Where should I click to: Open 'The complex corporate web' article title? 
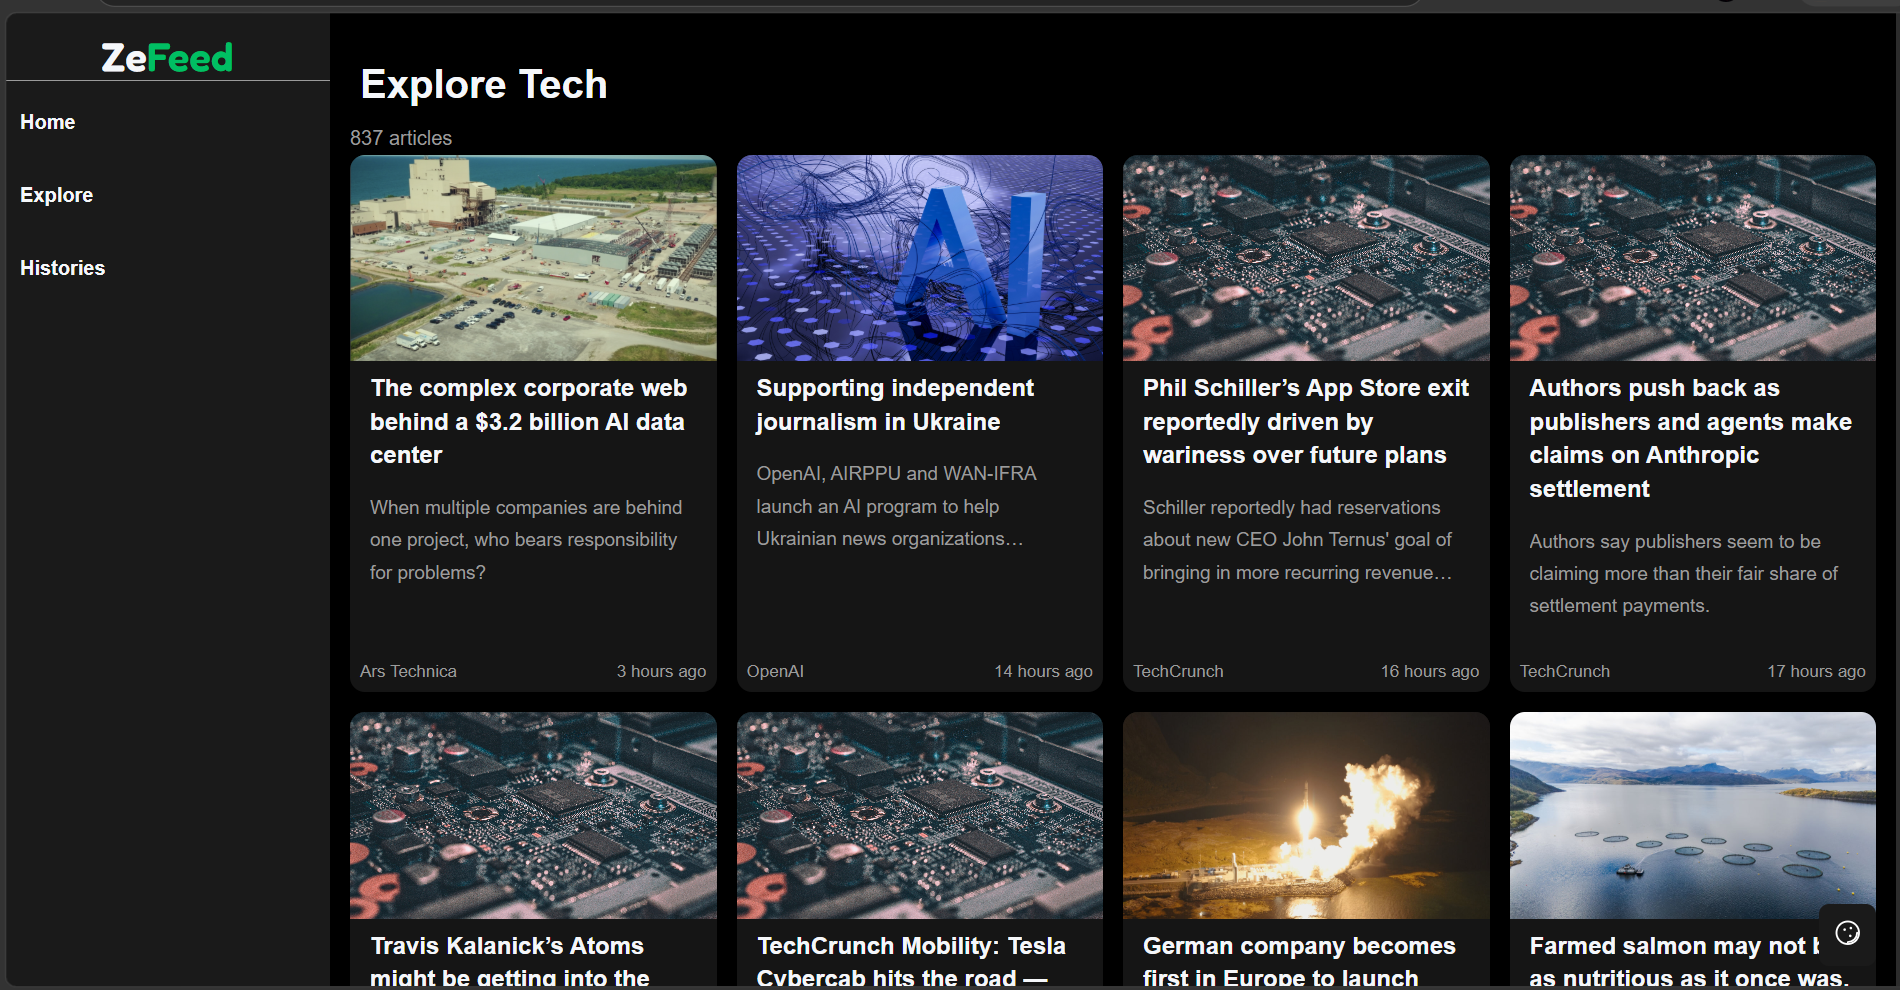pos(529,421)
